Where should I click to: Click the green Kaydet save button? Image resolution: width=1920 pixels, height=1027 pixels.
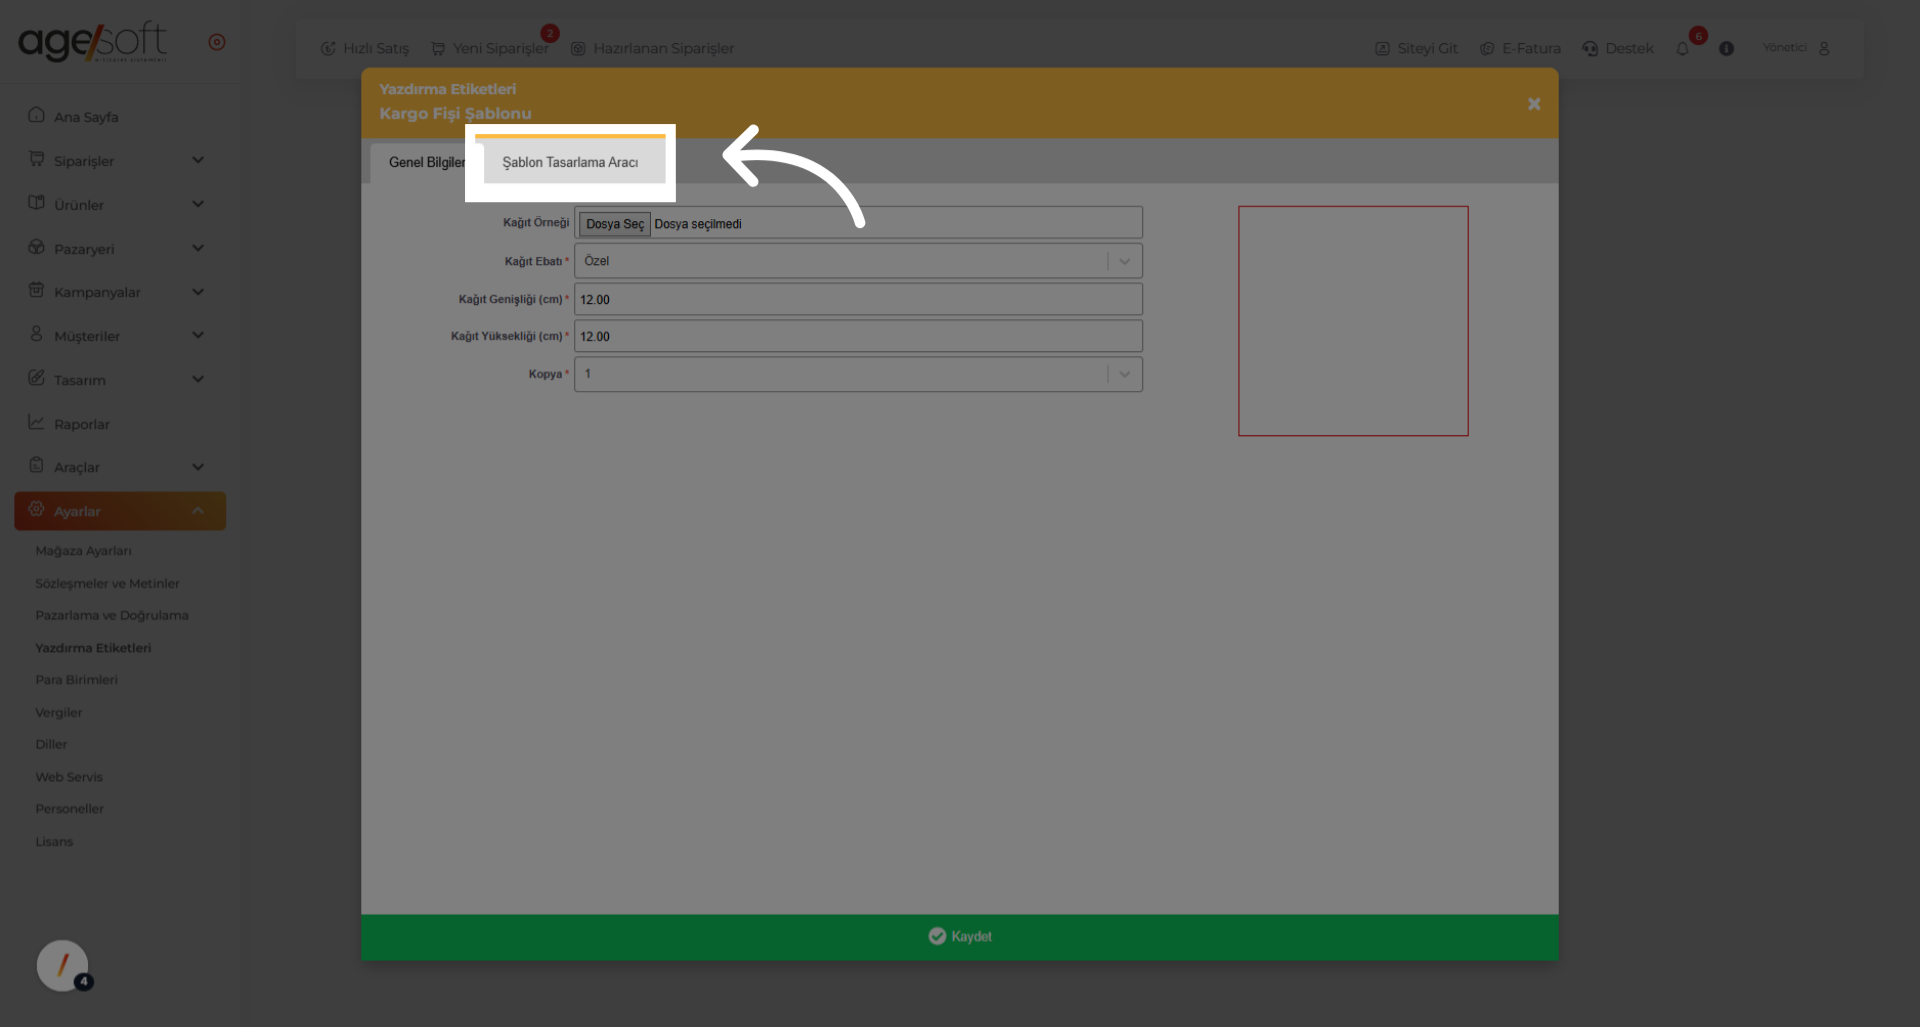[x=959, y=937]
